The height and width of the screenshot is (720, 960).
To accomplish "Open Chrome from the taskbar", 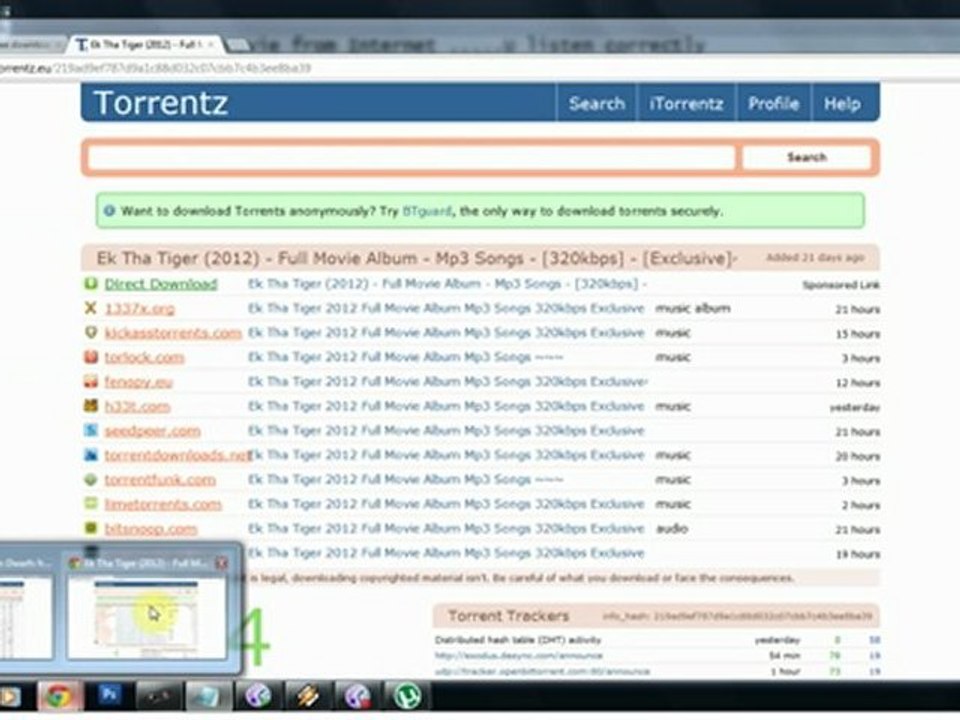I will click(x=58, y=697).
